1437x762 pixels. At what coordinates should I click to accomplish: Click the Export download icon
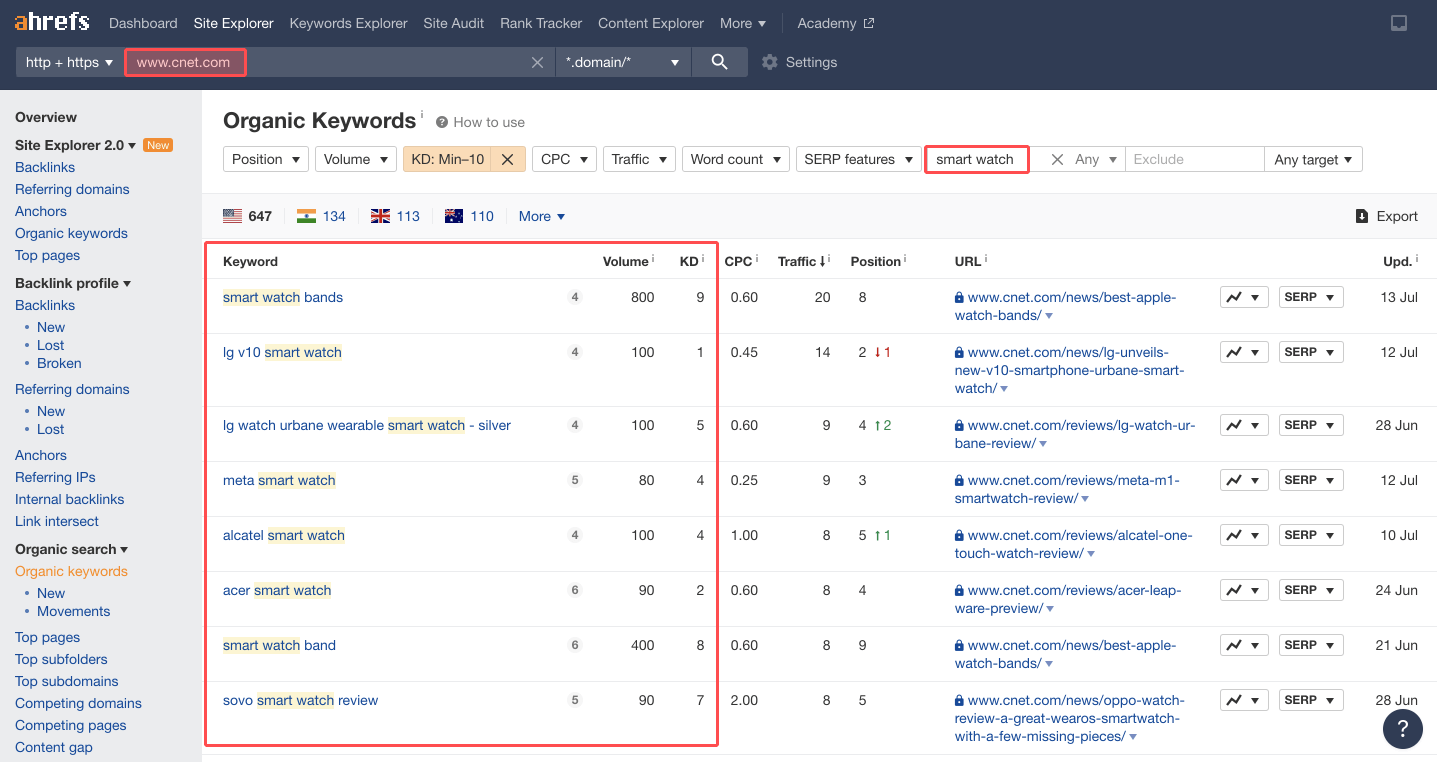(1361, 216)
